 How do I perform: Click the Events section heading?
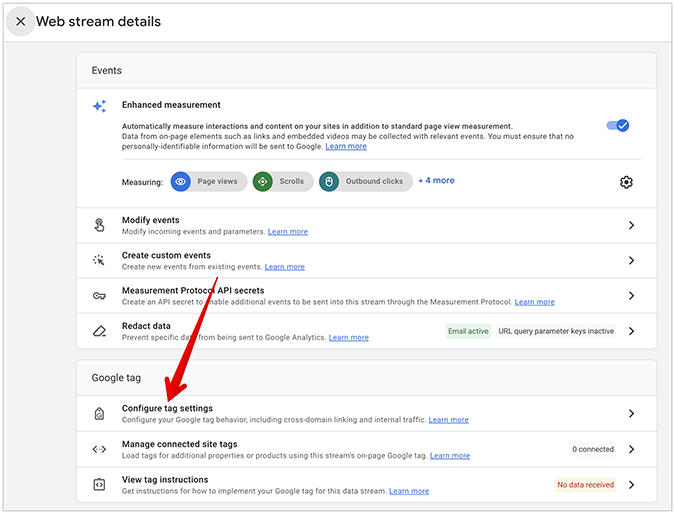pos(107,71)
